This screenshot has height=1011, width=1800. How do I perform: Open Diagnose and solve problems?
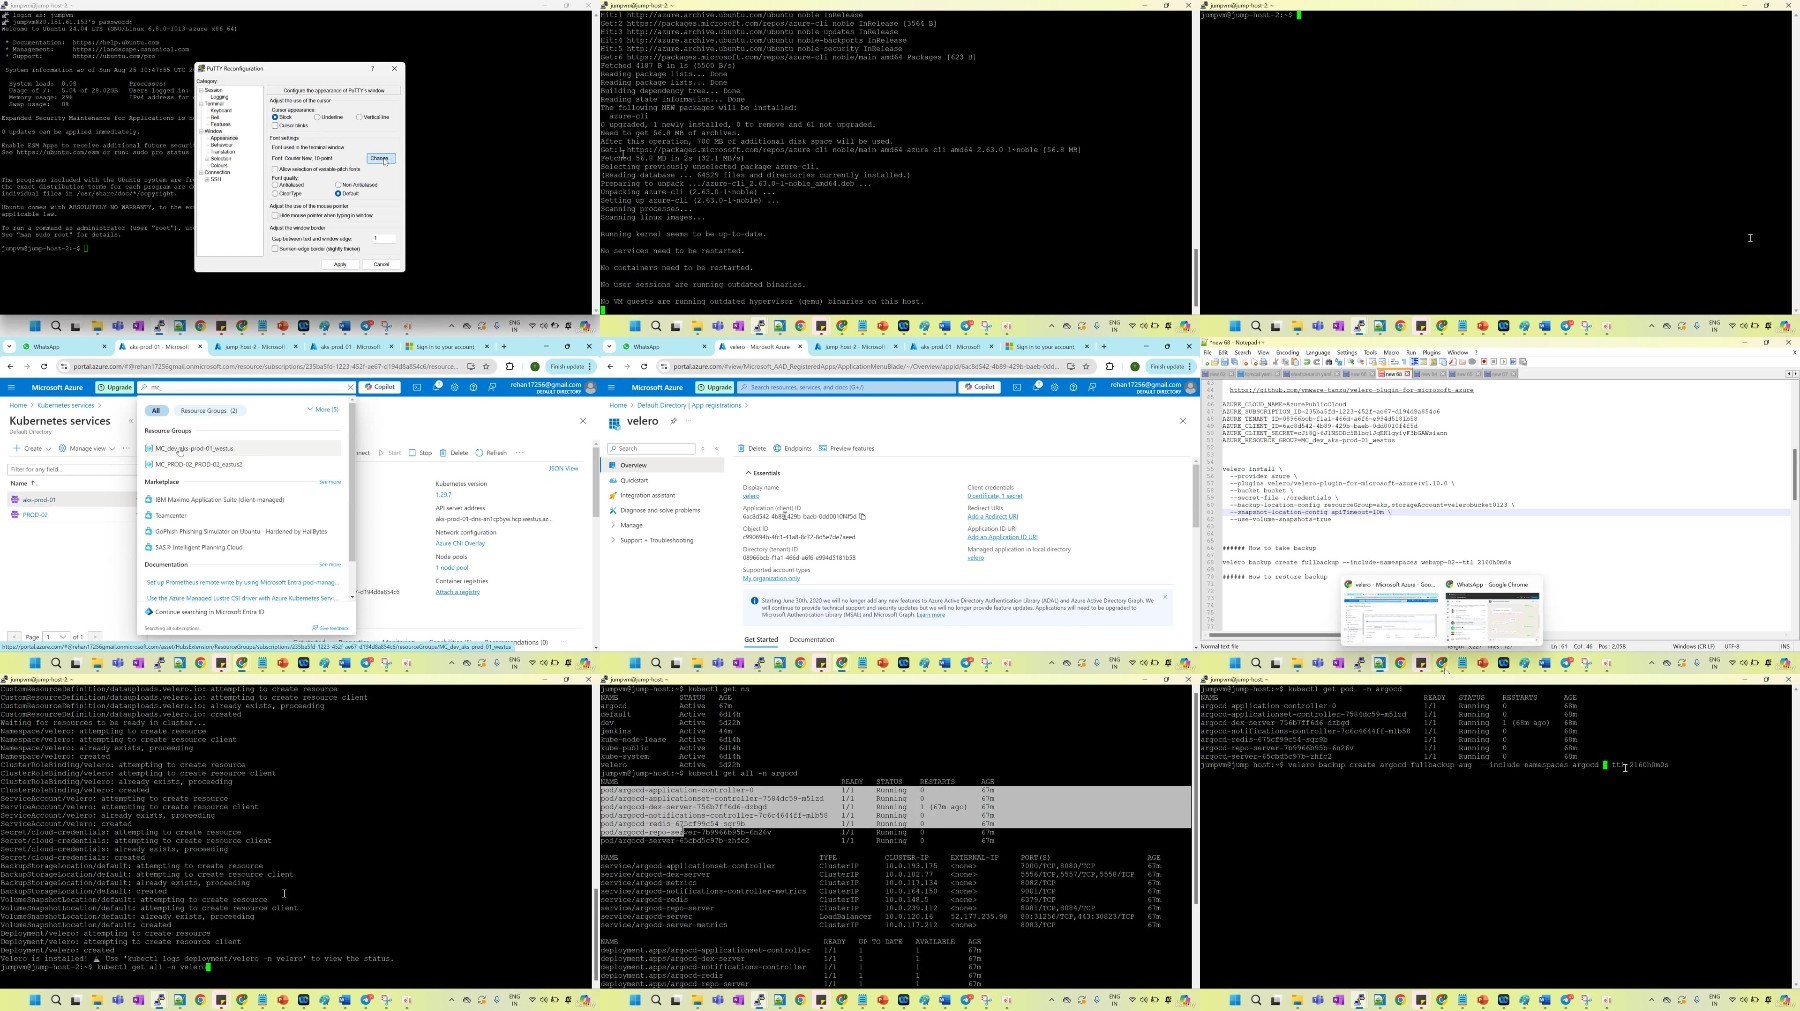click(x=660, y=510)
